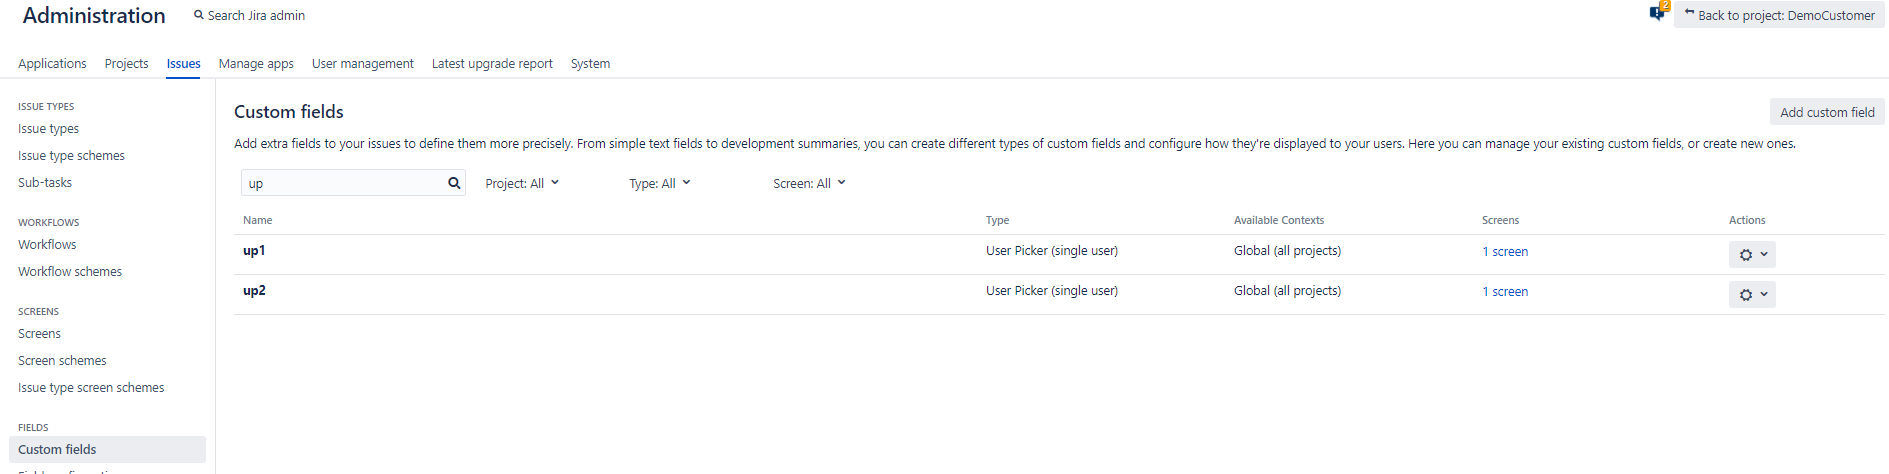Expand the Screen: All filter
The height and width of the screenshot is (474, 1889).
tap(809, 183)
